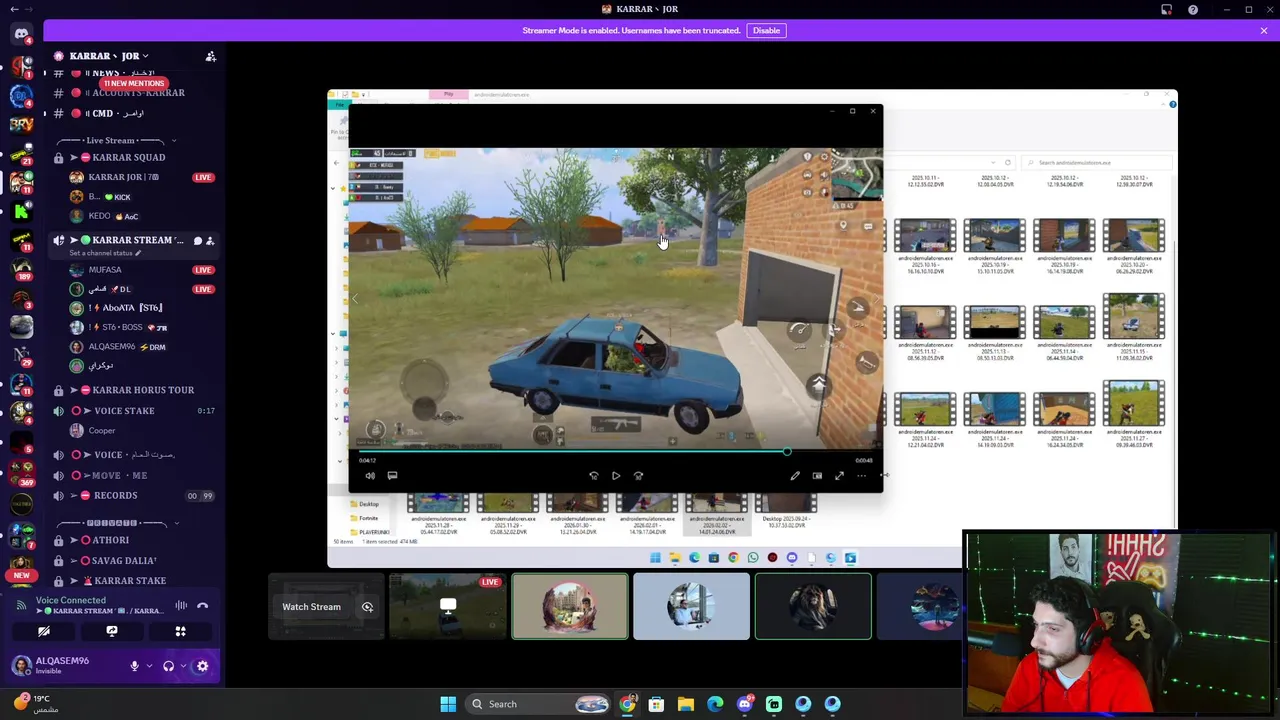Click more options dots in streamed player
The image size is (1280, 720).
click(861, 476)
